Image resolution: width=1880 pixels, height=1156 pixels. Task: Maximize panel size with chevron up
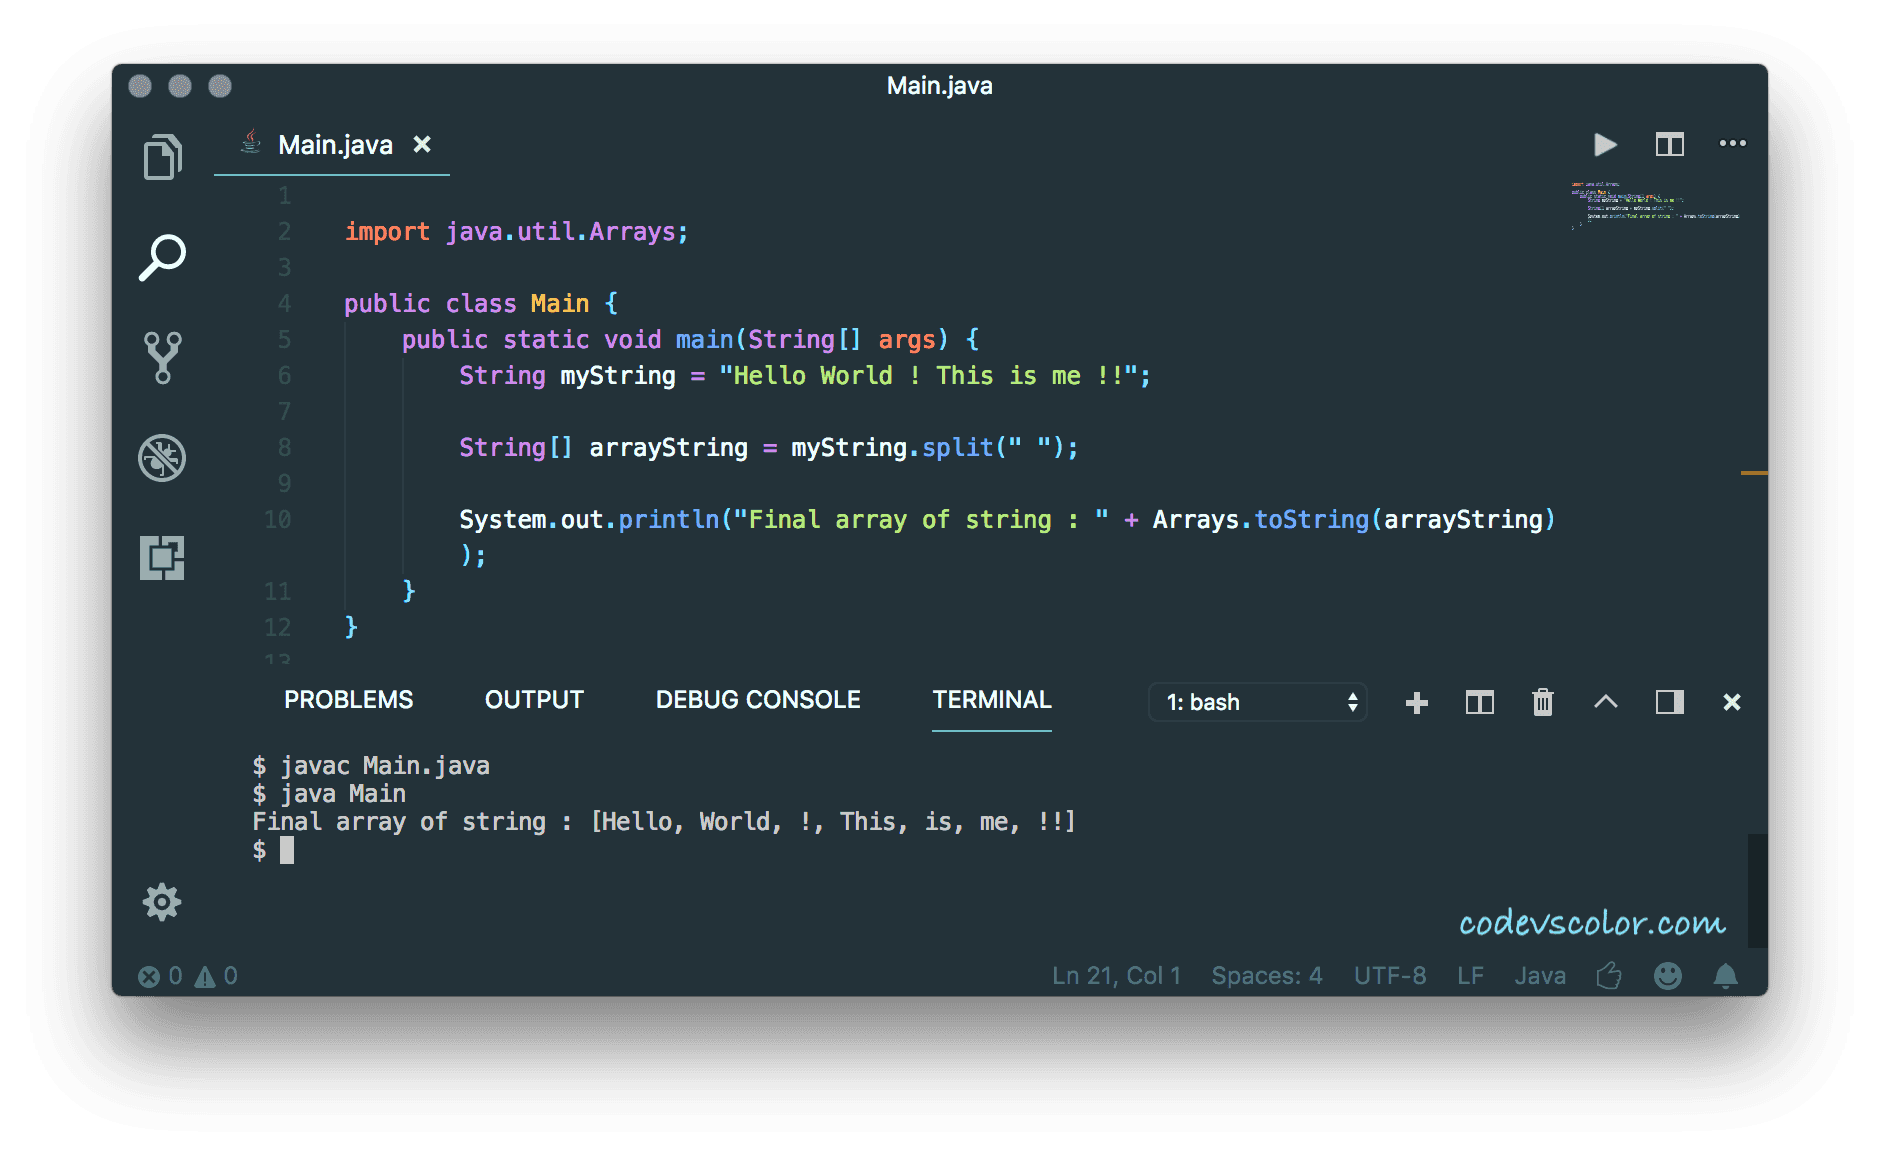[x=1606, y=702]
